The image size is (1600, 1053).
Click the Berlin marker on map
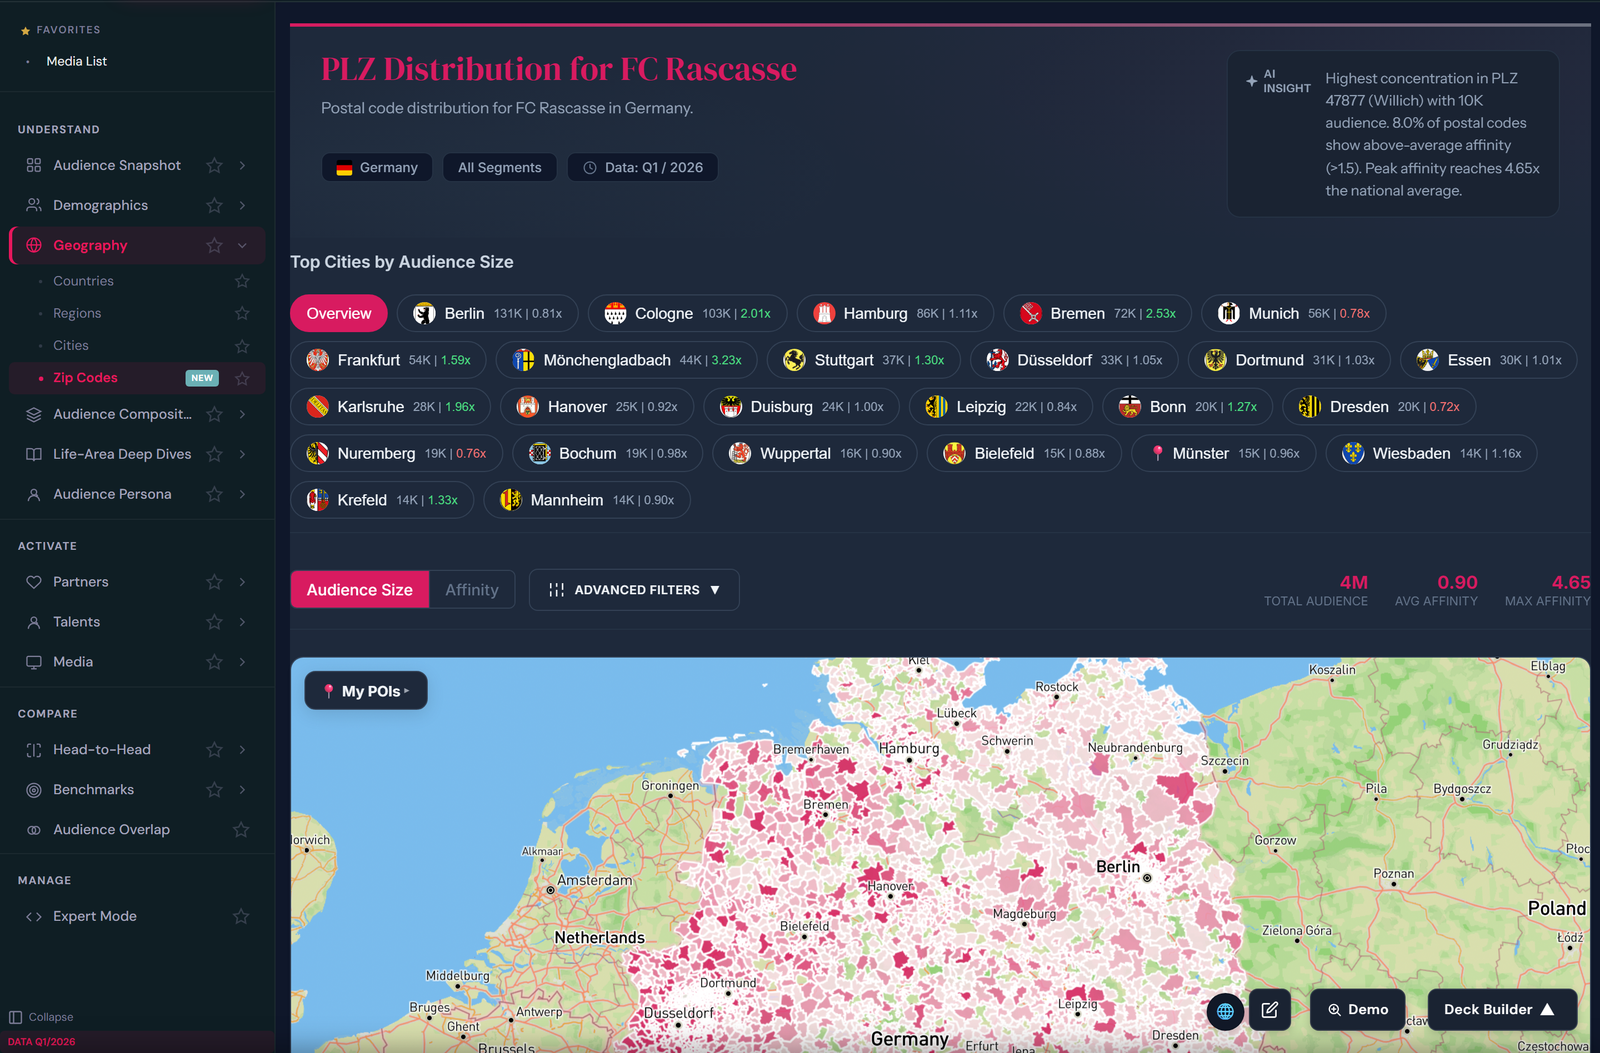1147,878
